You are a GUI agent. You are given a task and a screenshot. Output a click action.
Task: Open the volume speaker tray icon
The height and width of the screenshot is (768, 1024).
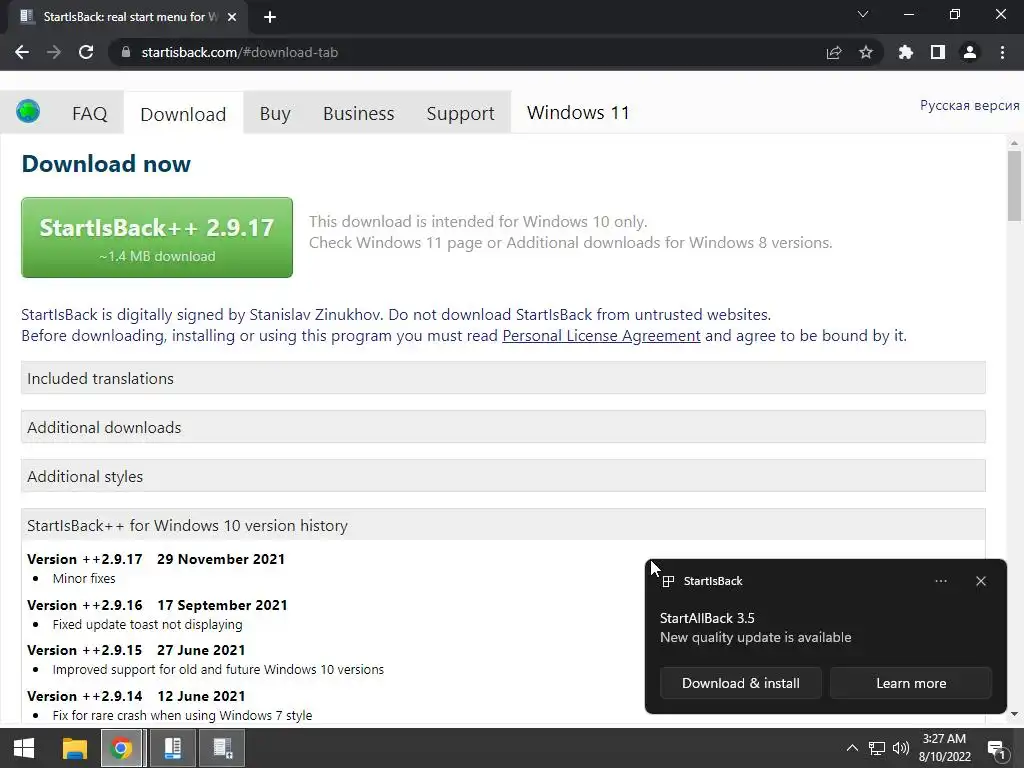[901, 748]
